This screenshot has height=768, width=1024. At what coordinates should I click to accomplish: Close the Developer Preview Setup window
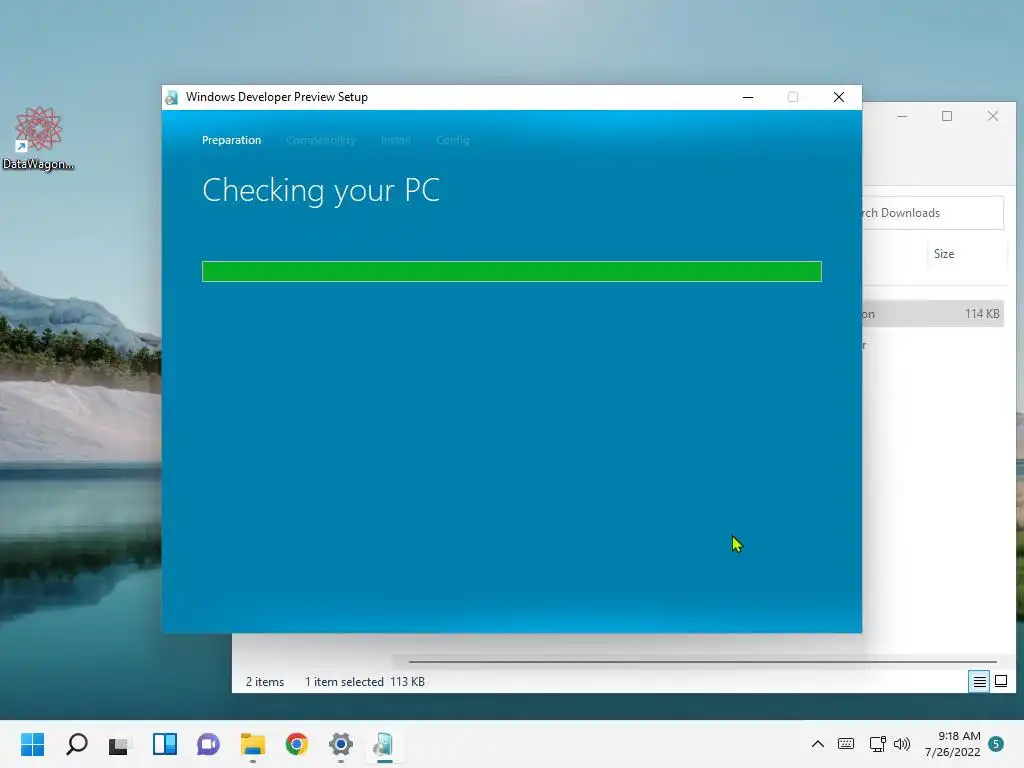click(x=839, y=97)
